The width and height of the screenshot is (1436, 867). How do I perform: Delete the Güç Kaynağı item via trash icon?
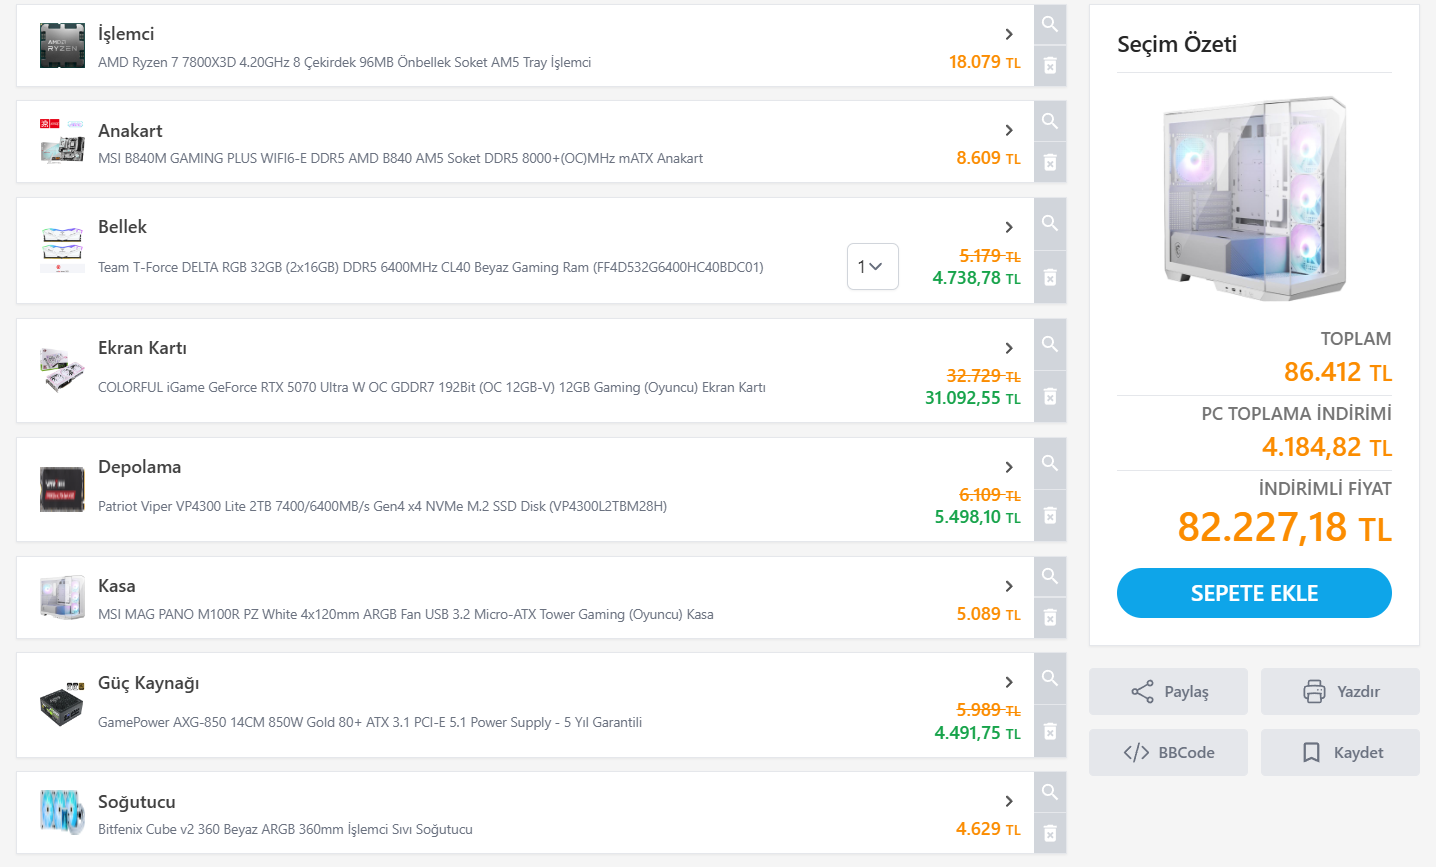coord(1050,731)
